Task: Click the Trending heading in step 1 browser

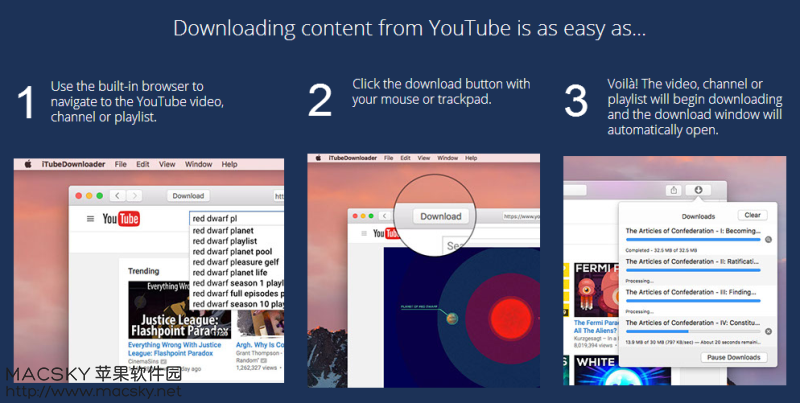Action: pos(143,271)
